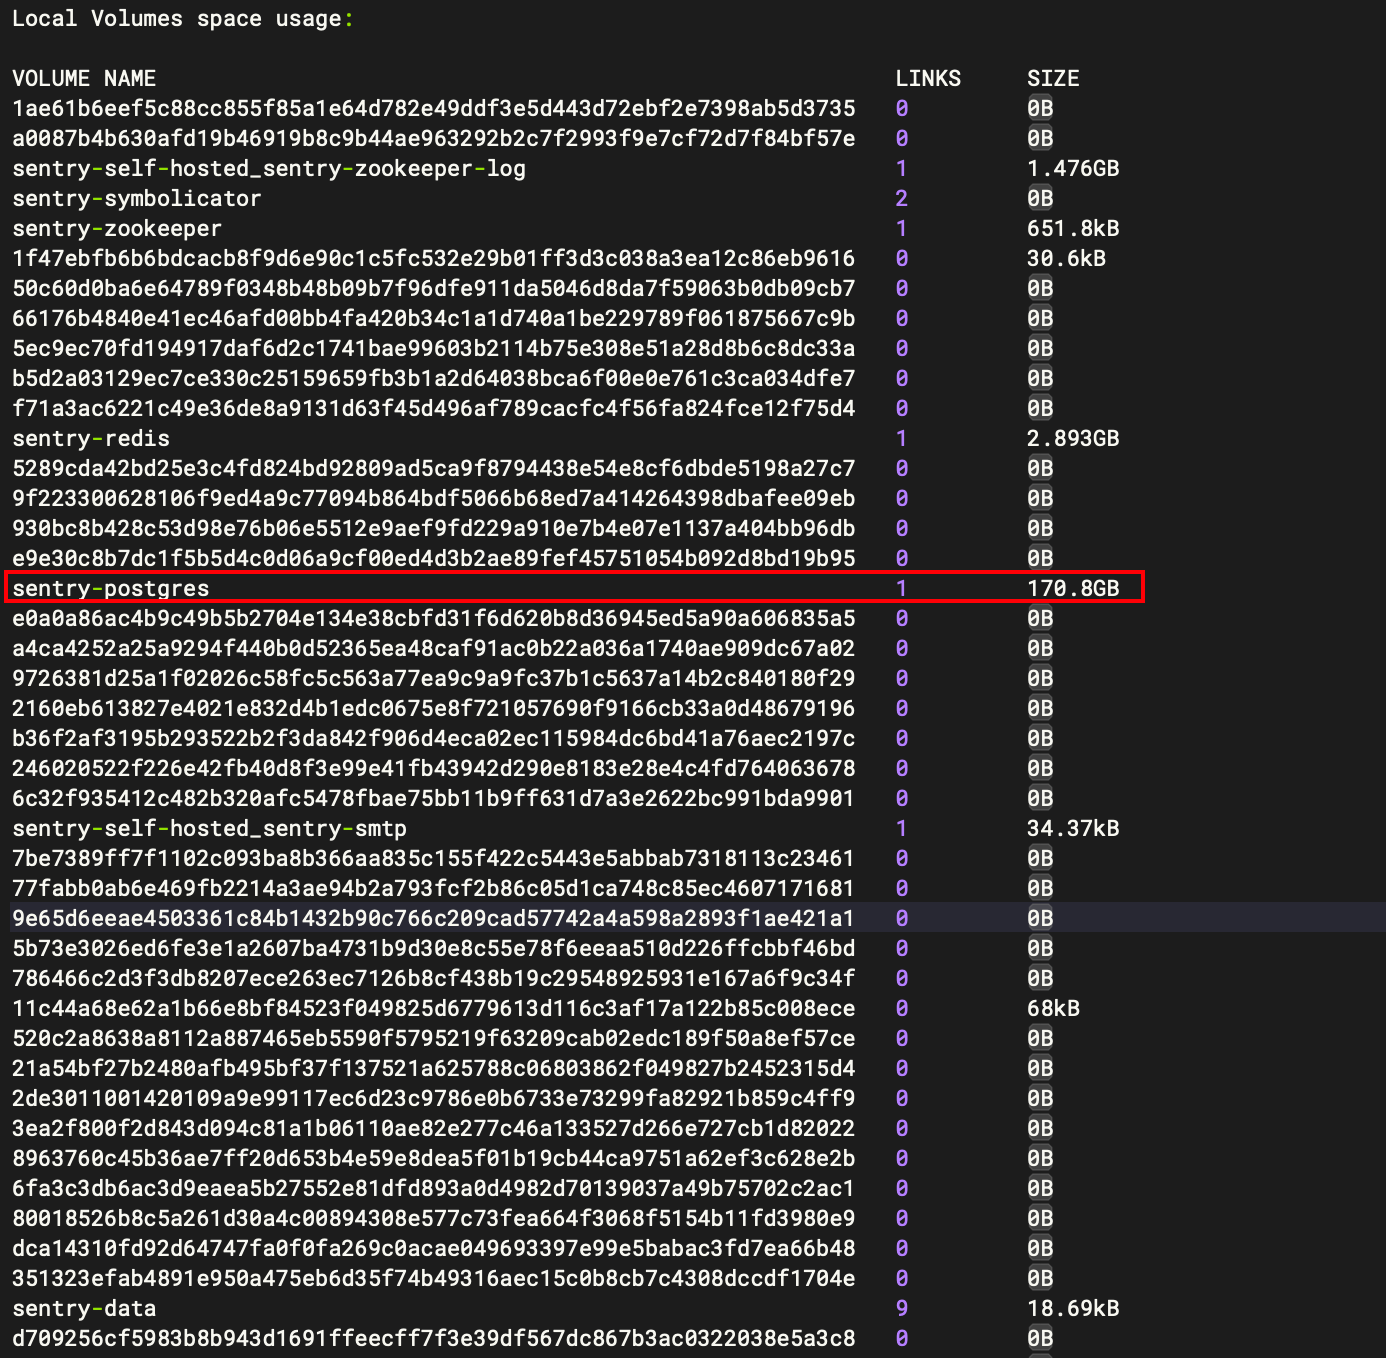This screenshot has width=1386, height=1358.
Task: Select volume hash starting with b5d2a03129ec
Action: [x=434, y=378]
